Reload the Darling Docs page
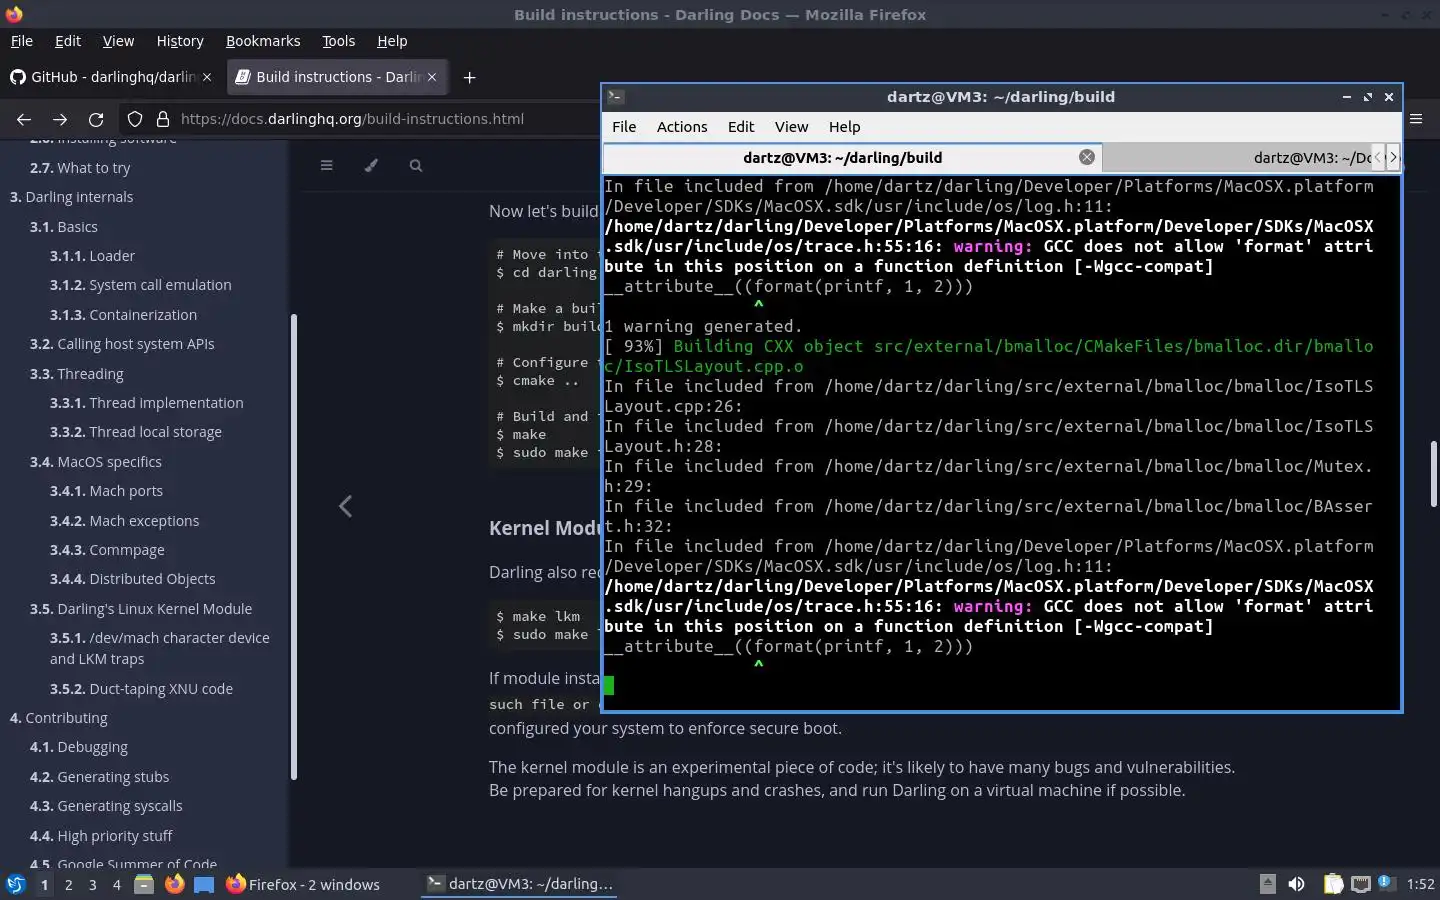 (x=96, y=119)
